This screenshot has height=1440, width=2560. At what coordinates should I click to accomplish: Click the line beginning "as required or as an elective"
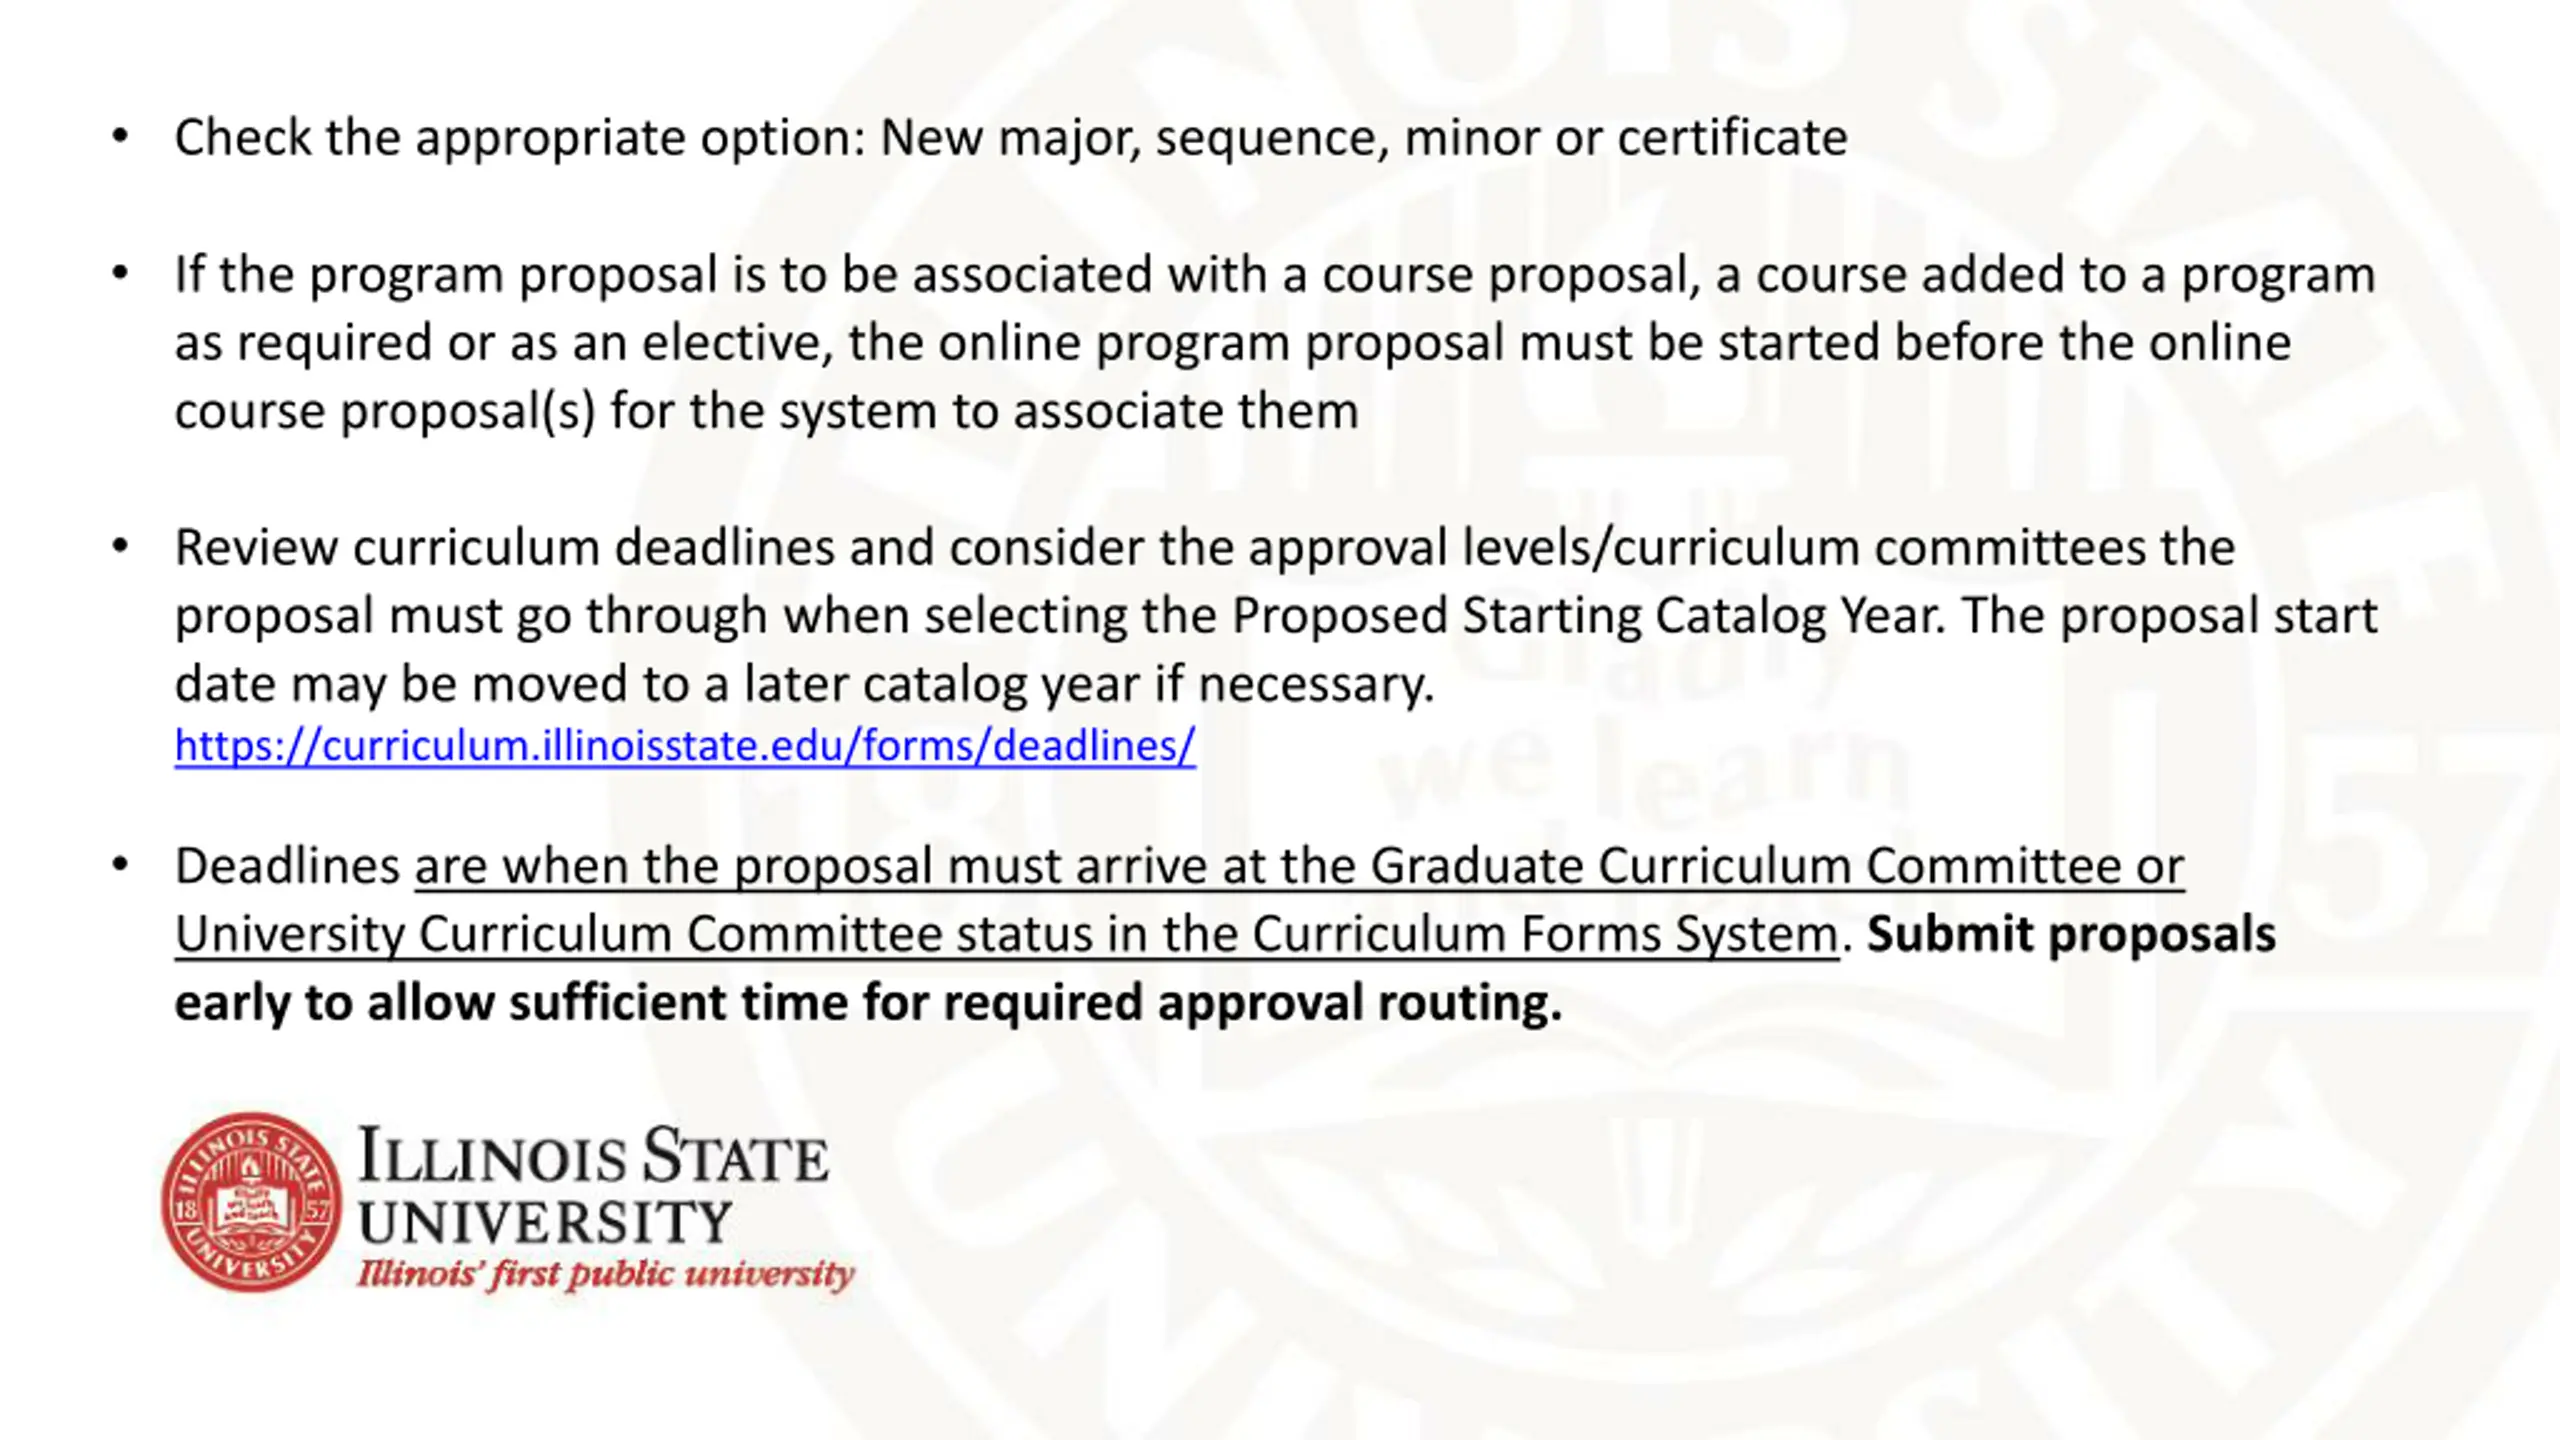pos(1232,343)
